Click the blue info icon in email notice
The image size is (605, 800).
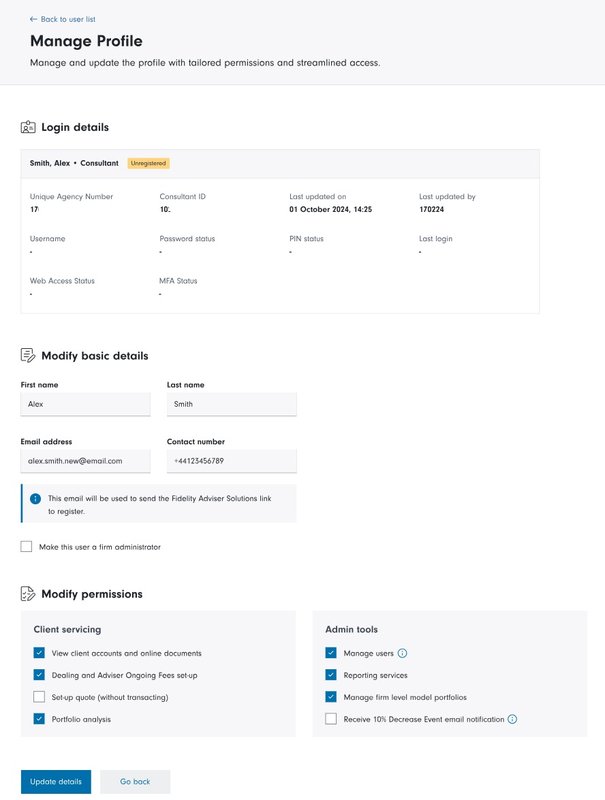pyautogui.click(x=35, y=498)
